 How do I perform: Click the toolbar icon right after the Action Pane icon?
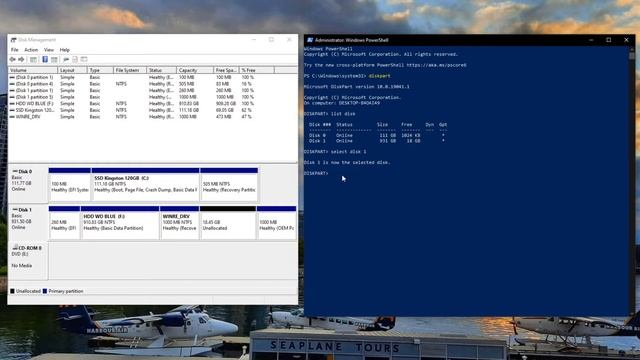[x=66, y=60]
